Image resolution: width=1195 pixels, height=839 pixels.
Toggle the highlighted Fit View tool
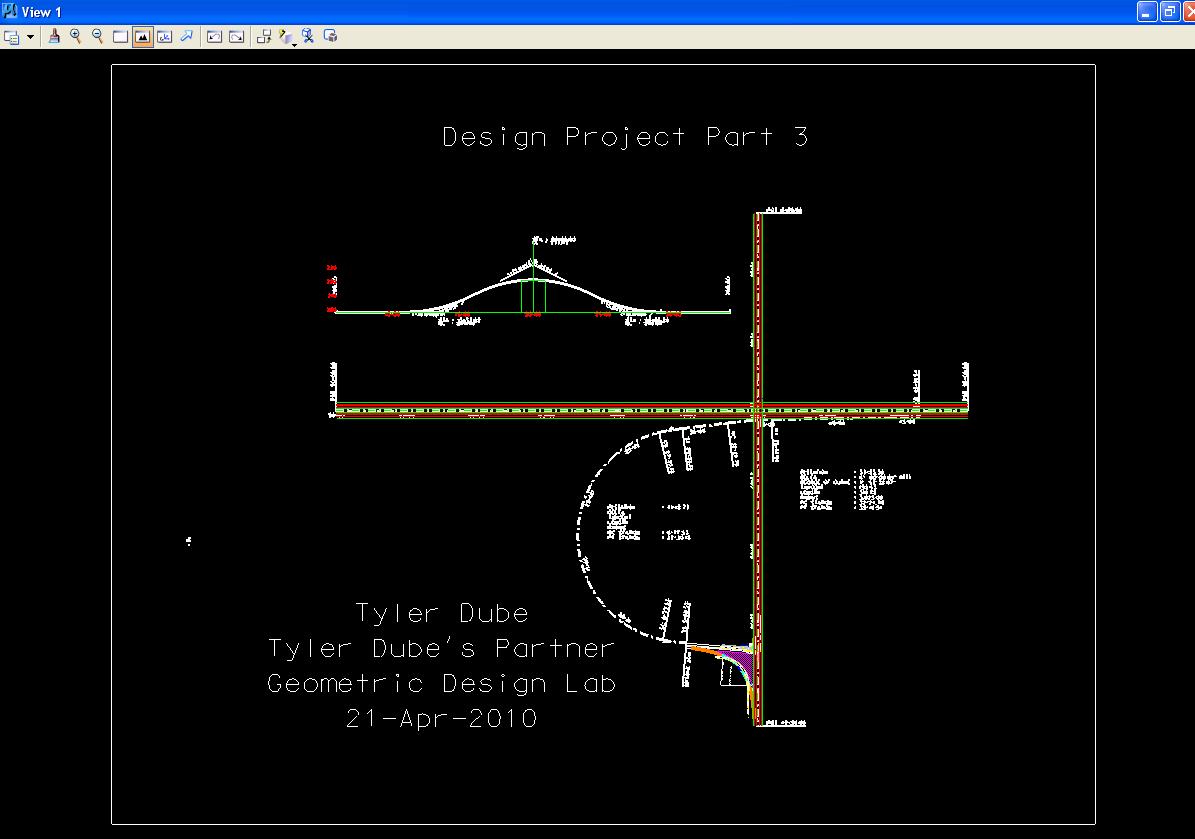pyautogui.click(x=142, y=37)
